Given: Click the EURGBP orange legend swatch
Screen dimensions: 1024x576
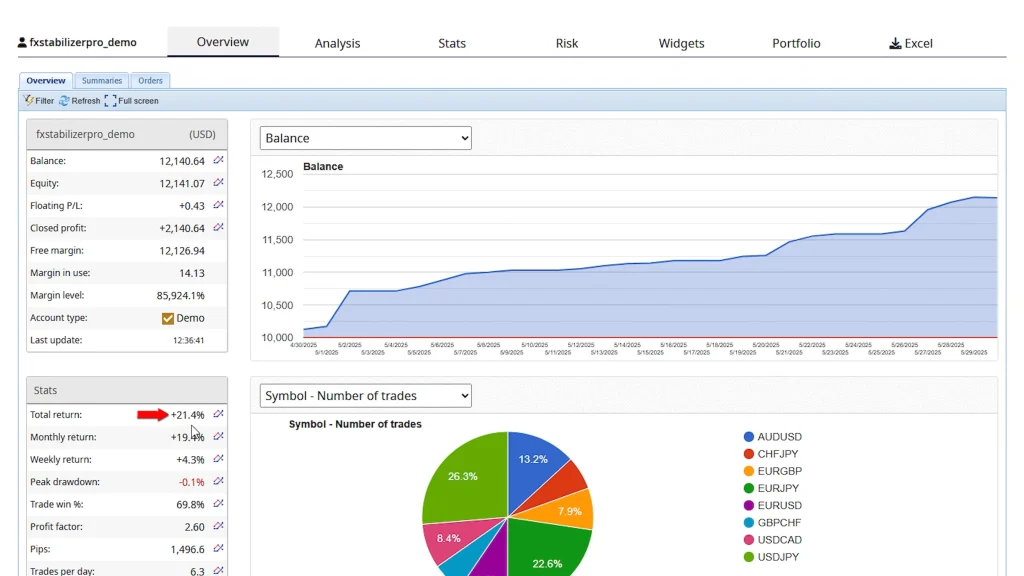Looking at the screenshot, I should (749, 471).
